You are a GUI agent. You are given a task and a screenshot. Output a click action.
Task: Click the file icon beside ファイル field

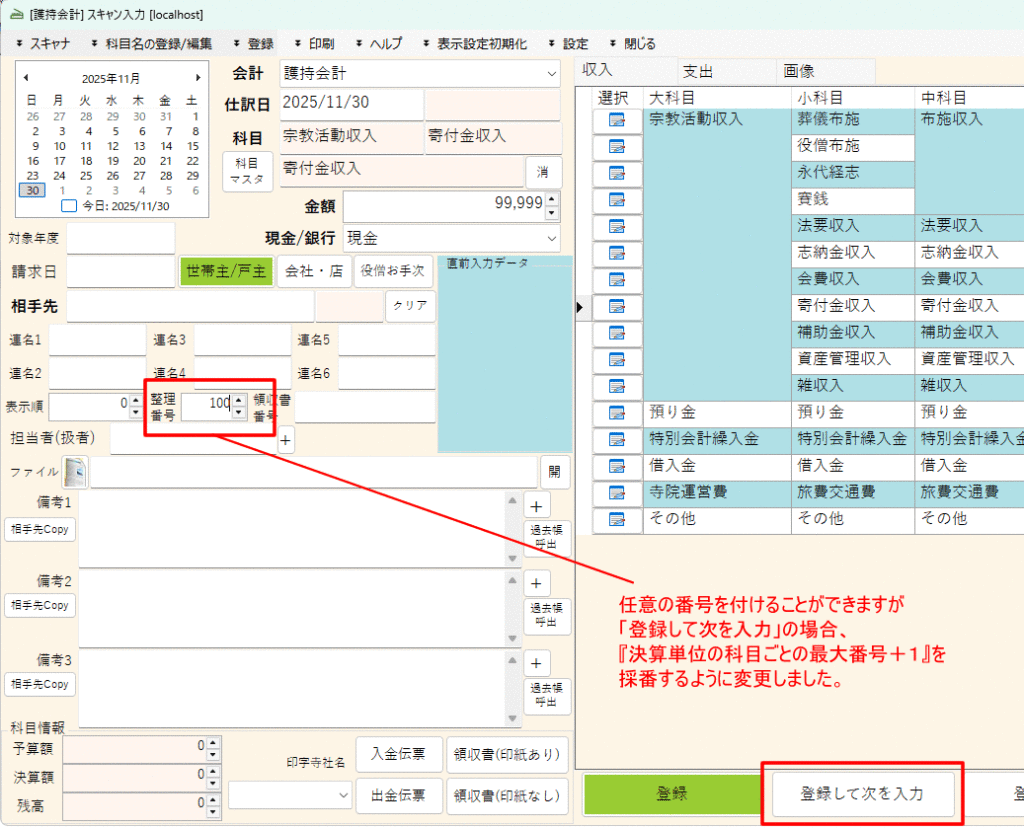[x=76, y=470]
